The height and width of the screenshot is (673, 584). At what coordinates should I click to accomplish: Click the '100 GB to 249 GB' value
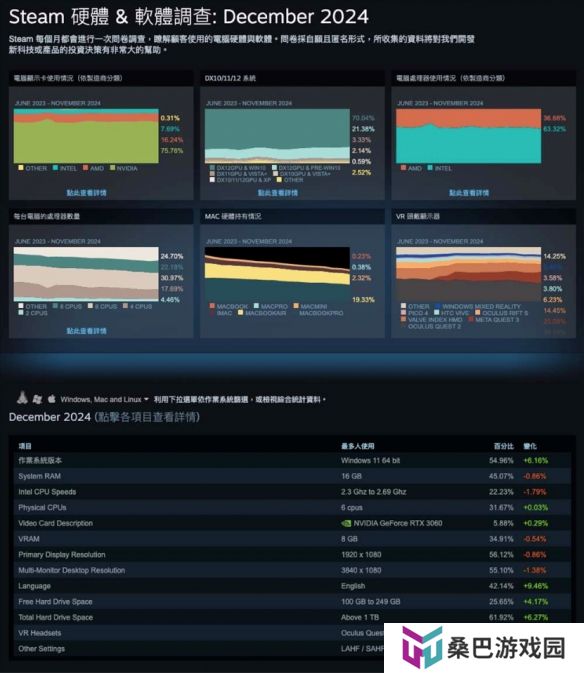coord(370,601)
